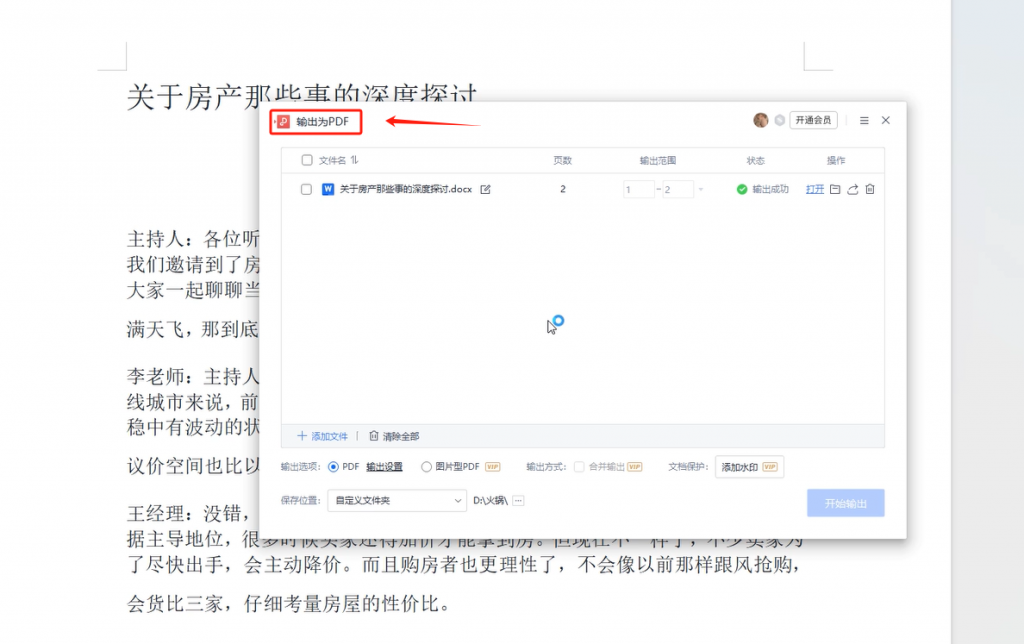Click the output range end page field

point(678,189)
